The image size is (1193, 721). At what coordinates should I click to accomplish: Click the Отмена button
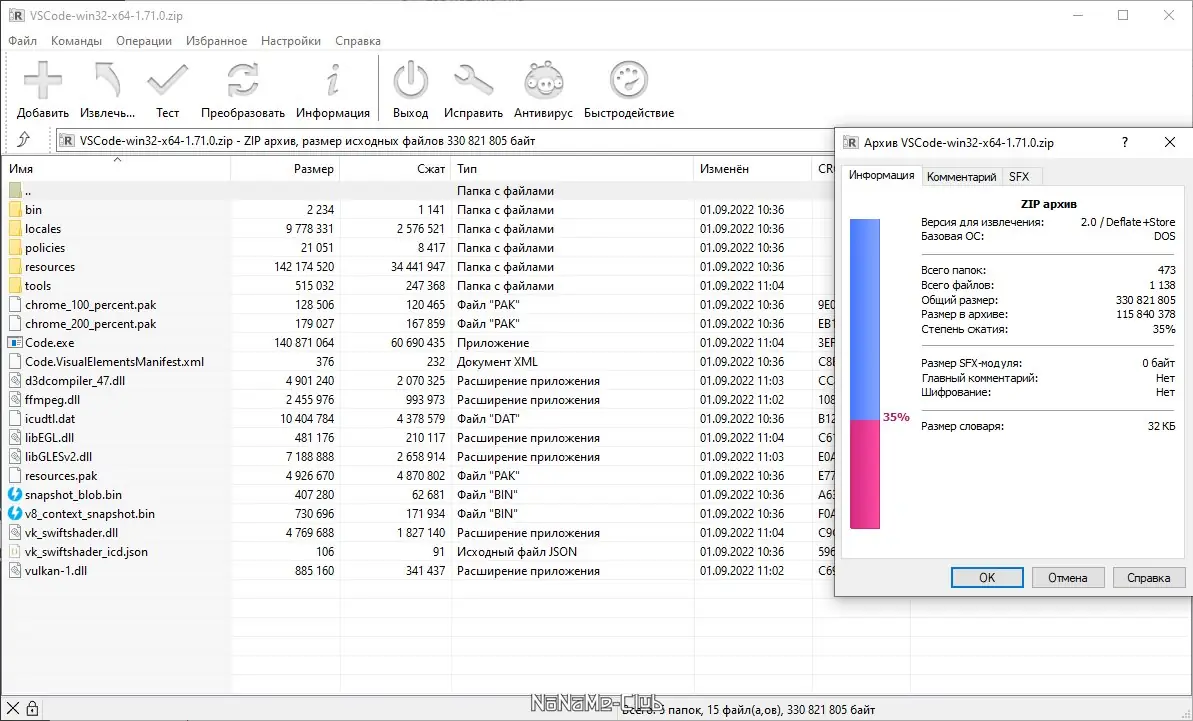click(x=1067, y=577)
